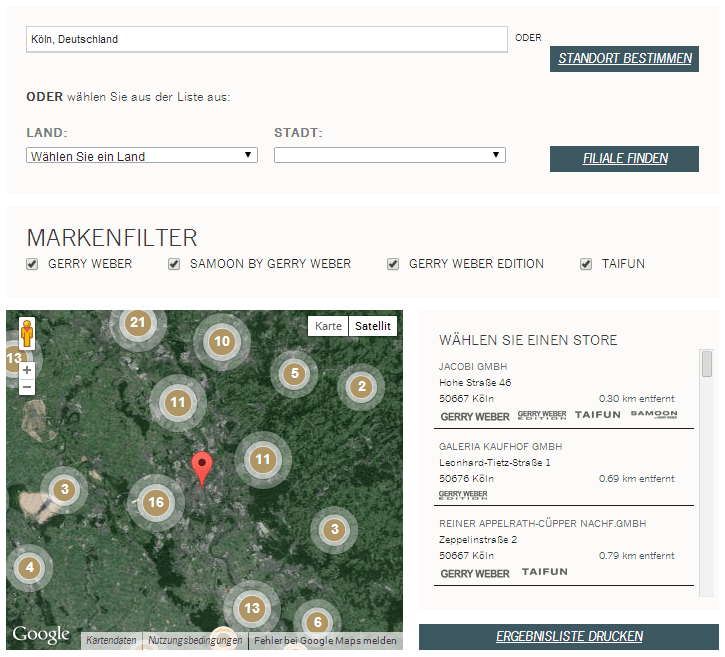Screen dimensions: 725x657
Task: Click ERGEBNISLISTE DRUCKEN button
Action: [x=569, y=637]
